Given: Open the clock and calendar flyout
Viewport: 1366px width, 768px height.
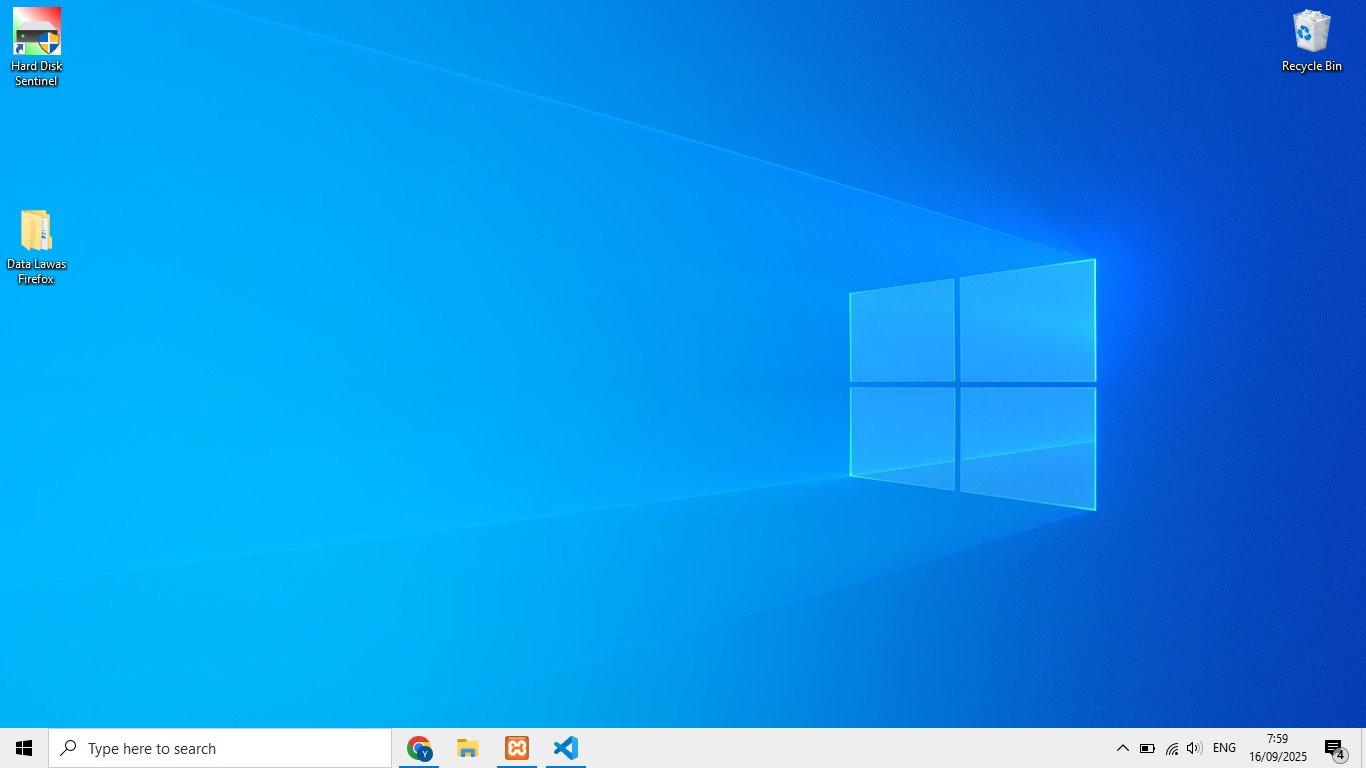Looking at the screenshot, I should 1277,748.
